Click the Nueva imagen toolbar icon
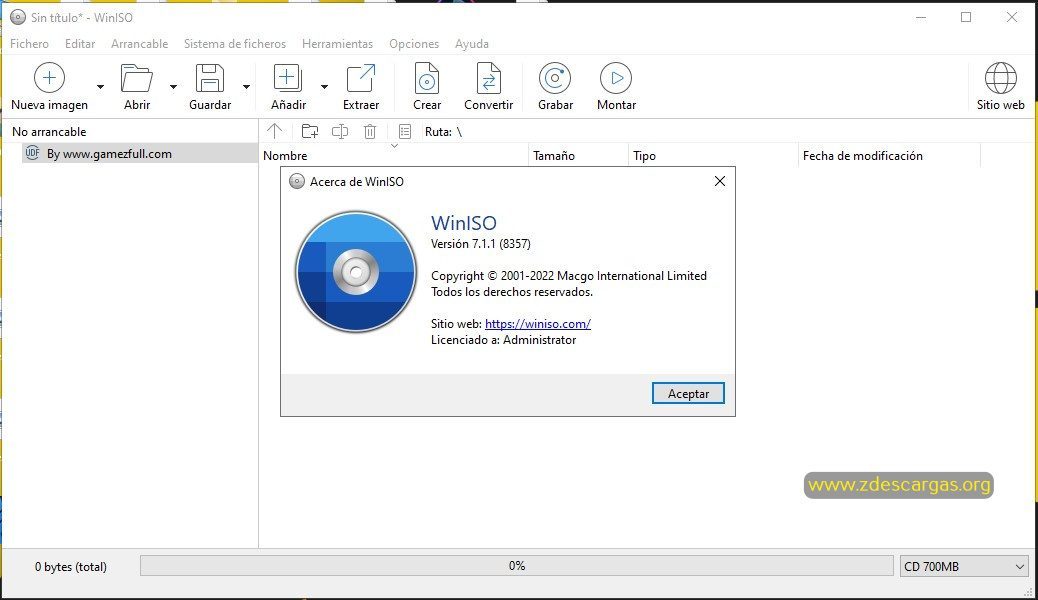Viewport: 1038px width, 600px height. pos(49,78)
